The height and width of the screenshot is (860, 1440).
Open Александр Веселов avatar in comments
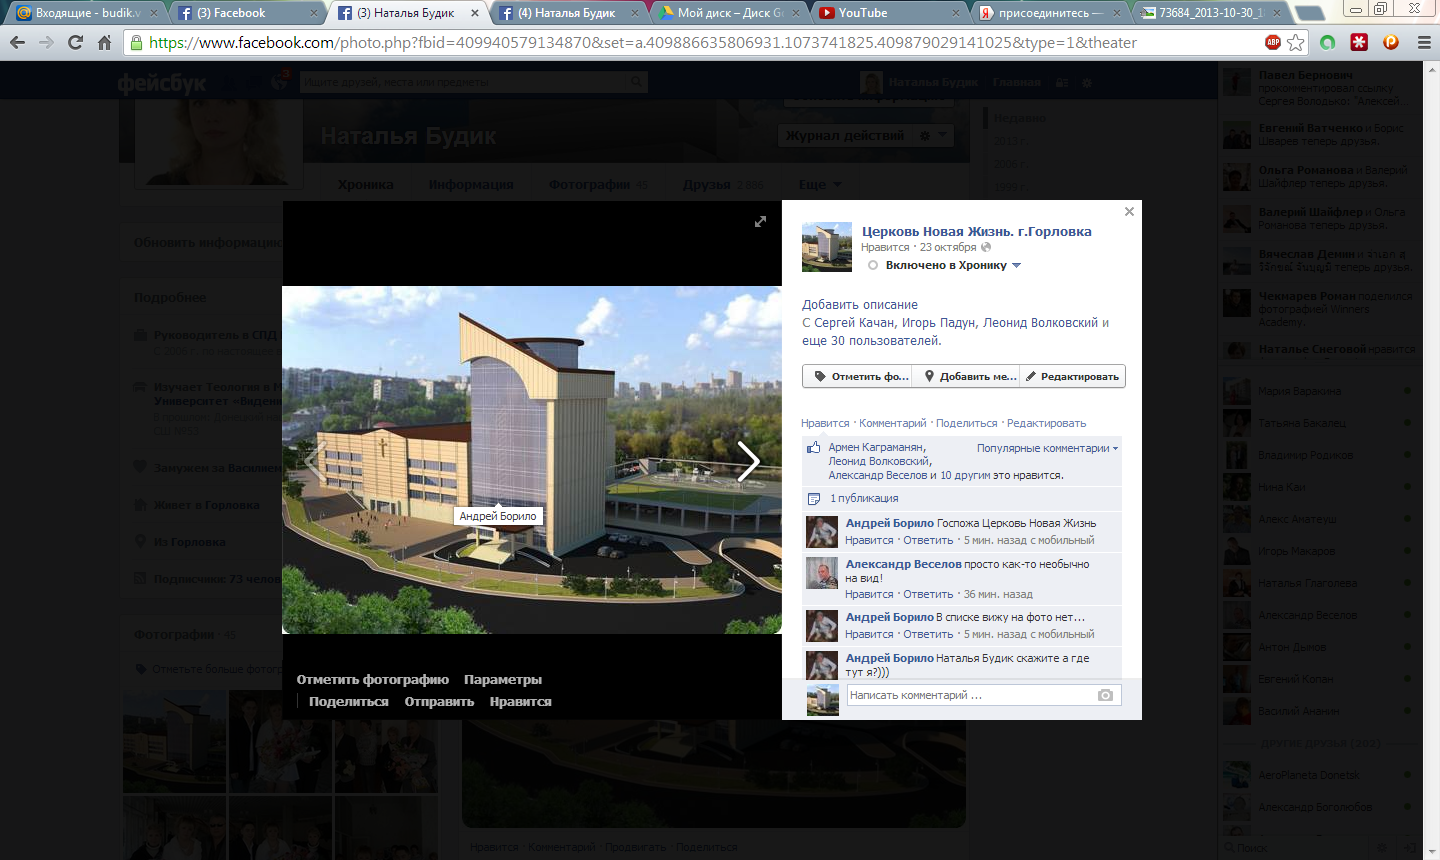(x=822, y=572)
